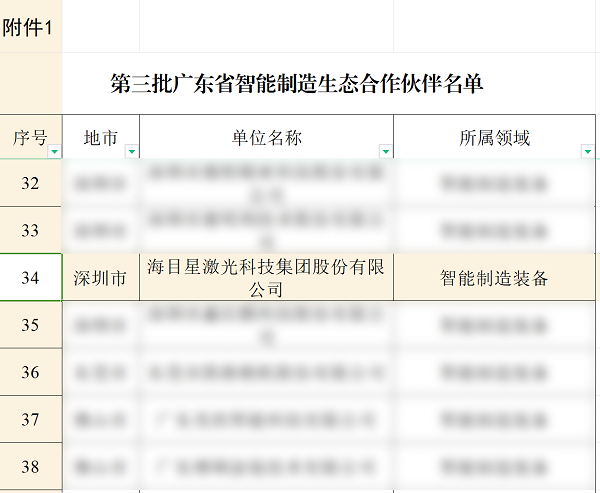Image resolution: width=600 pixels, height=493 pixels.
Task: Click the title 第三批广东省智能制造生态合作伙伴名单
Action: [x=297, y=84]
